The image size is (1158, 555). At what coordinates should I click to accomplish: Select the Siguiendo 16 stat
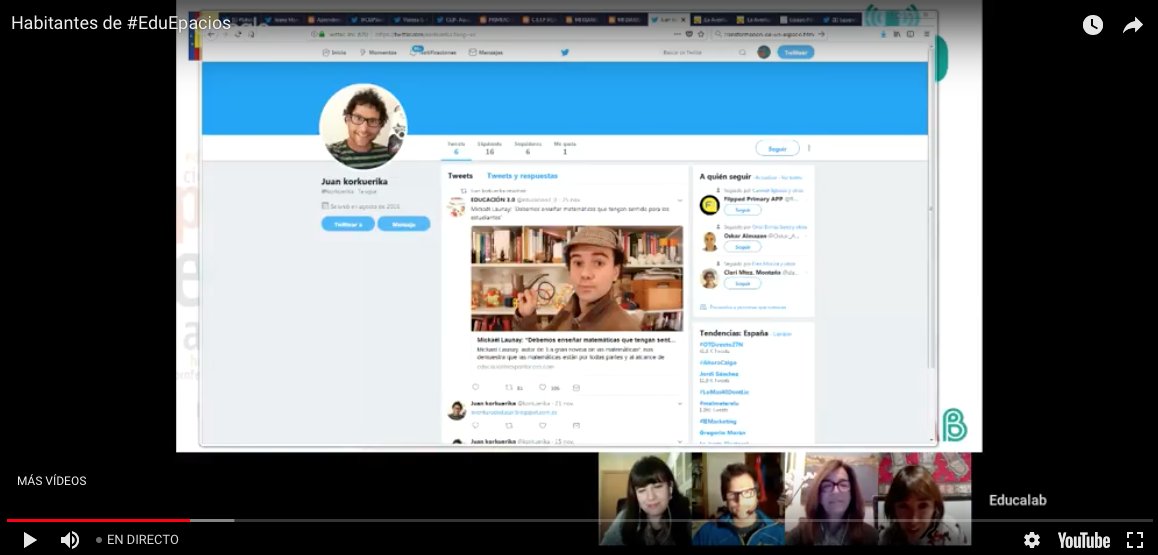click(x=490, y=148)
